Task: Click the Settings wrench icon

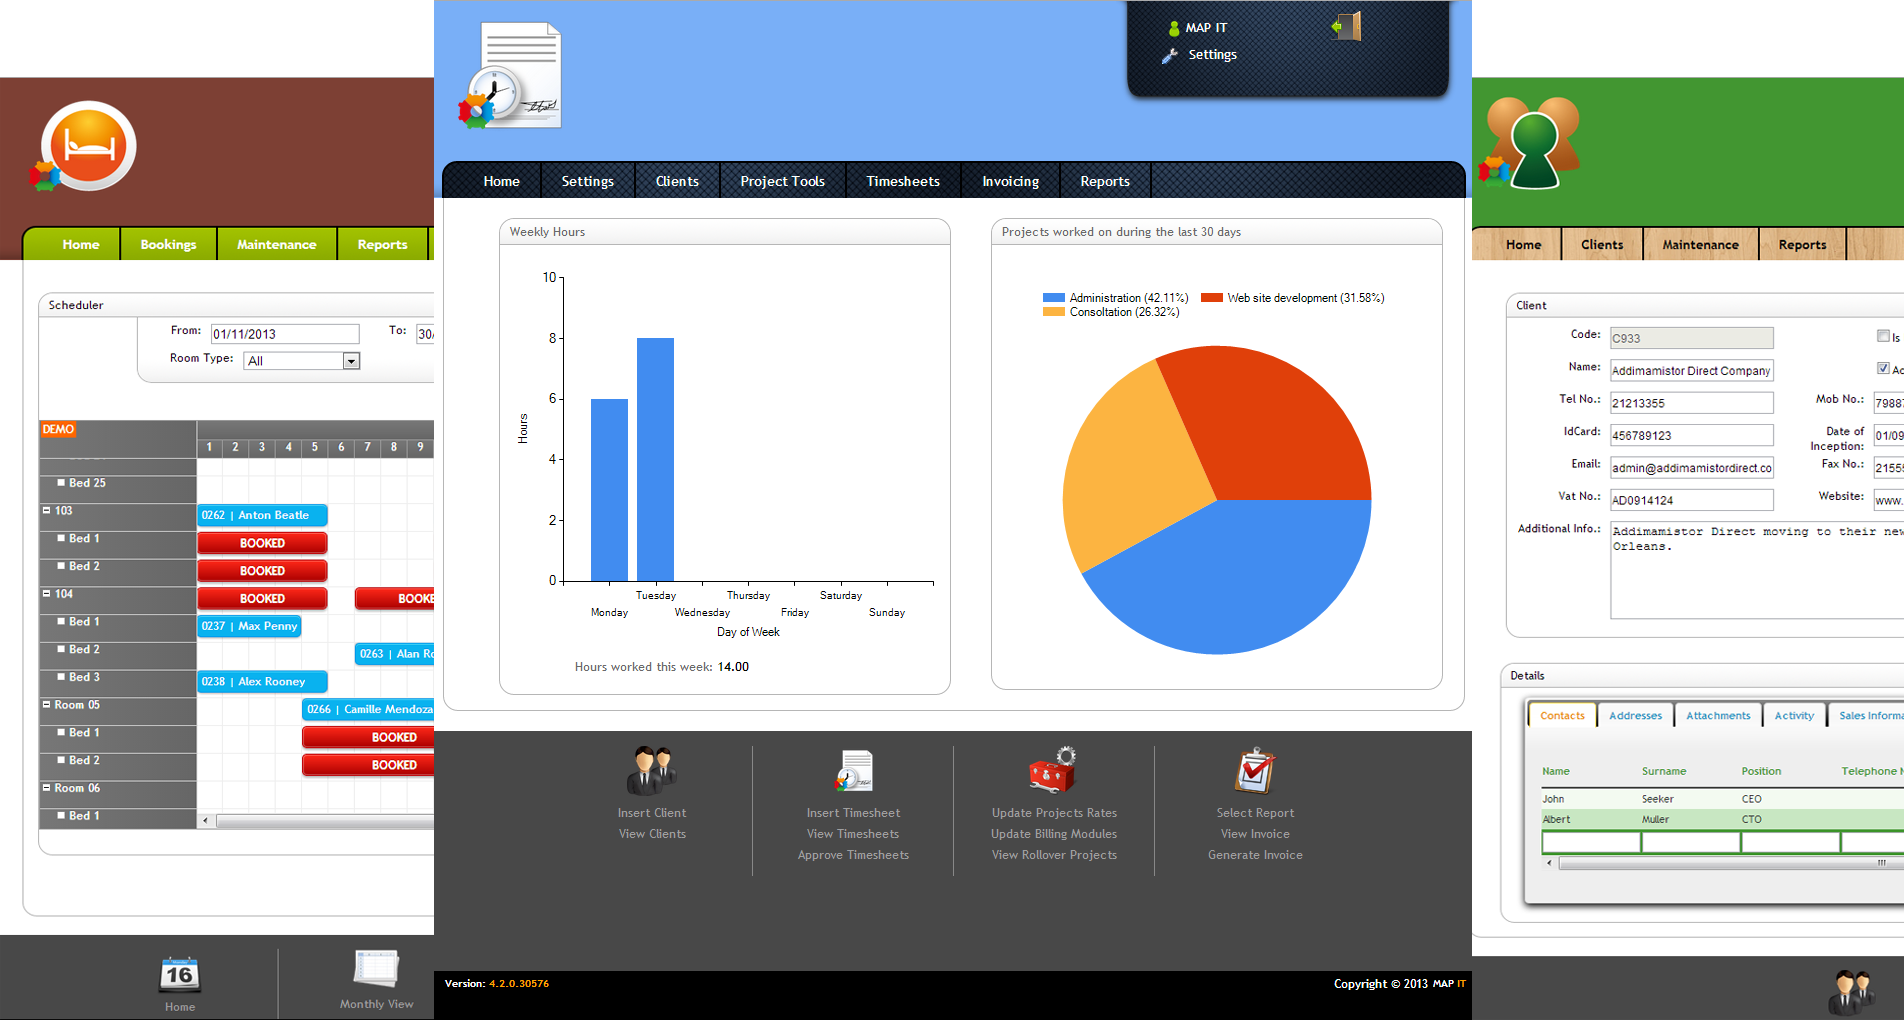Action: point(1169,56)
